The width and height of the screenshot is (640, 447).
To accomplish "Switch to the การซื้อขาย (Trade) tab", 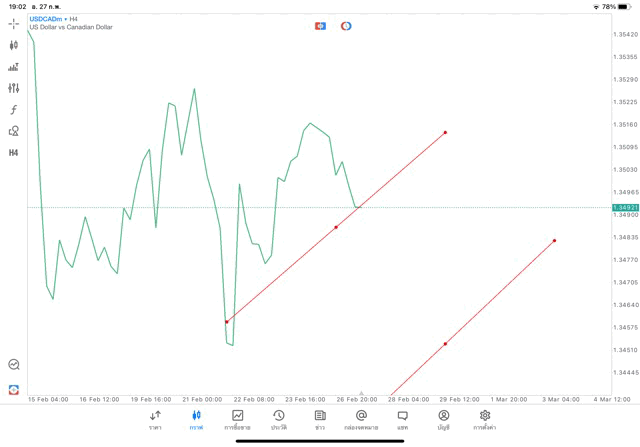I will click(237, 420).
